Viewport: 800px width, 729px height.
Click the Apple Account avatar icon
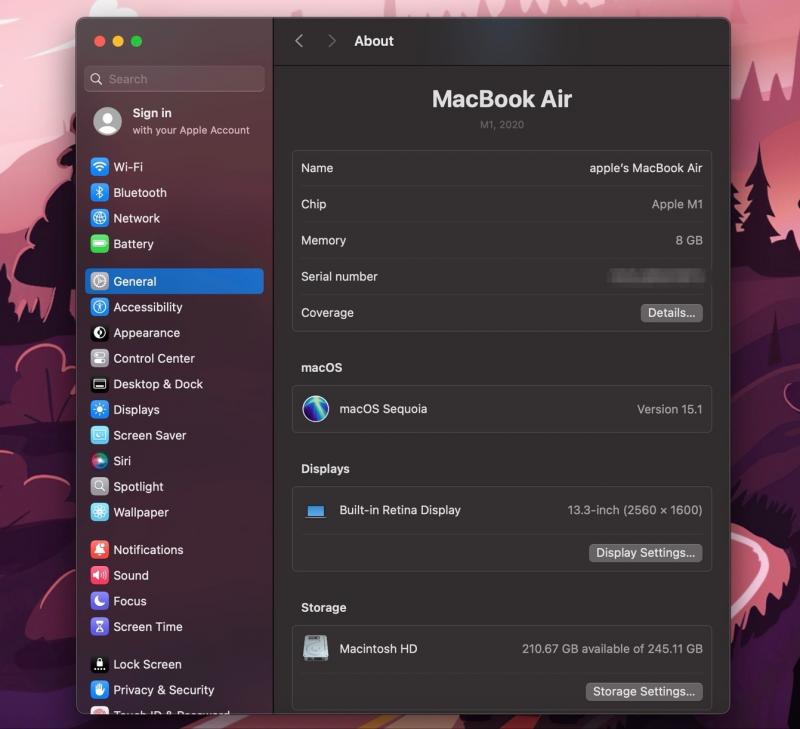107,121
